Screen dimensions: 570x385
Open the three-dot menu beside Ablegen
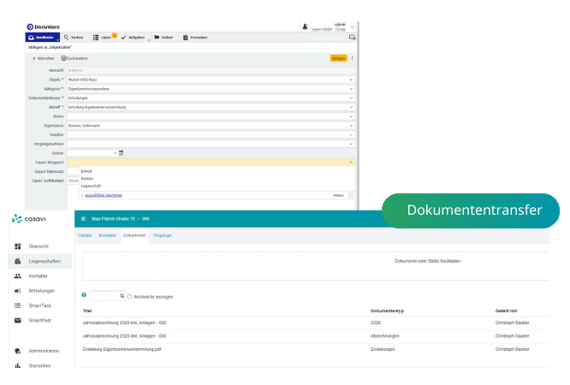[x=352, y=58]
